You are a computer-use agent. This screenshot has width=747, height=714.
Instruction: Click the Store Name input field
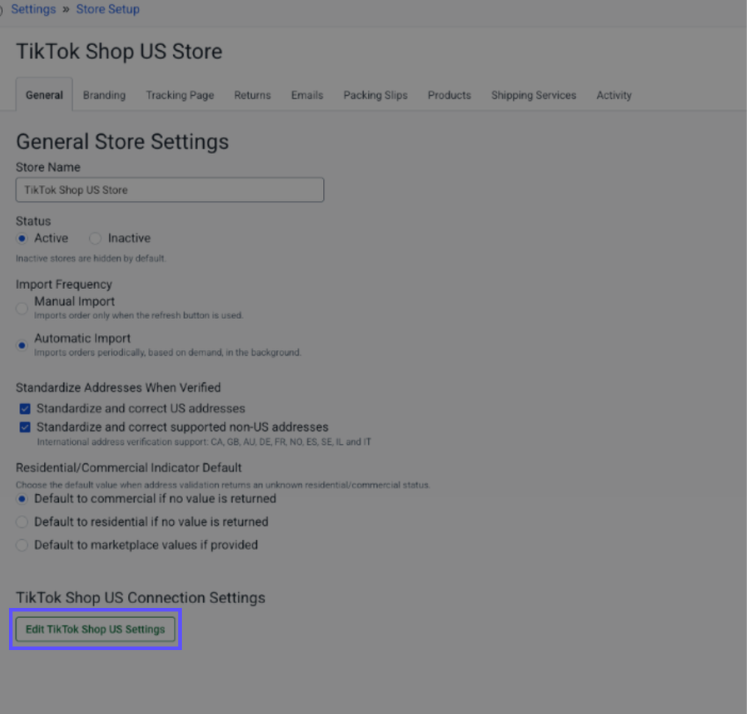(x=170, y=190)
